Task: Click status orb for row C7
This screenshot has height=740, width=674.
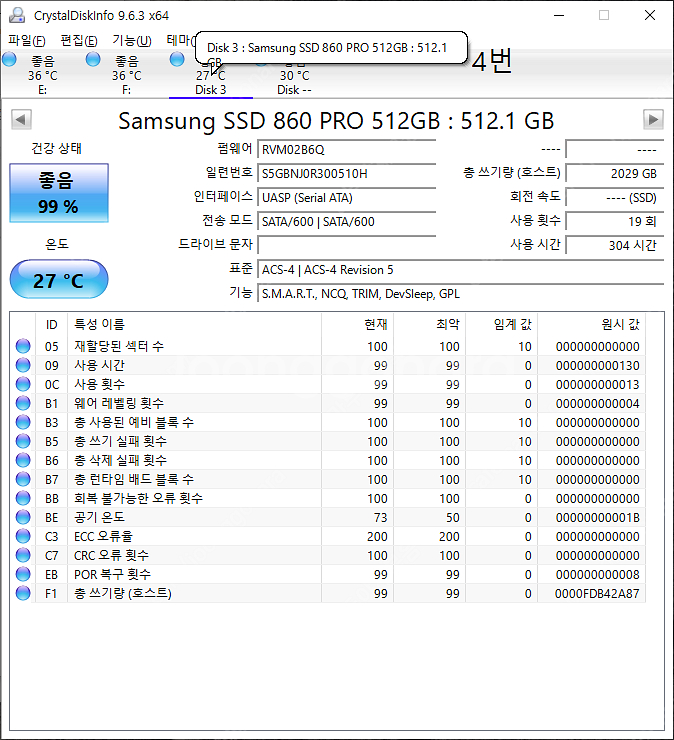Action: pyautogui.click(x=23, y=555)
